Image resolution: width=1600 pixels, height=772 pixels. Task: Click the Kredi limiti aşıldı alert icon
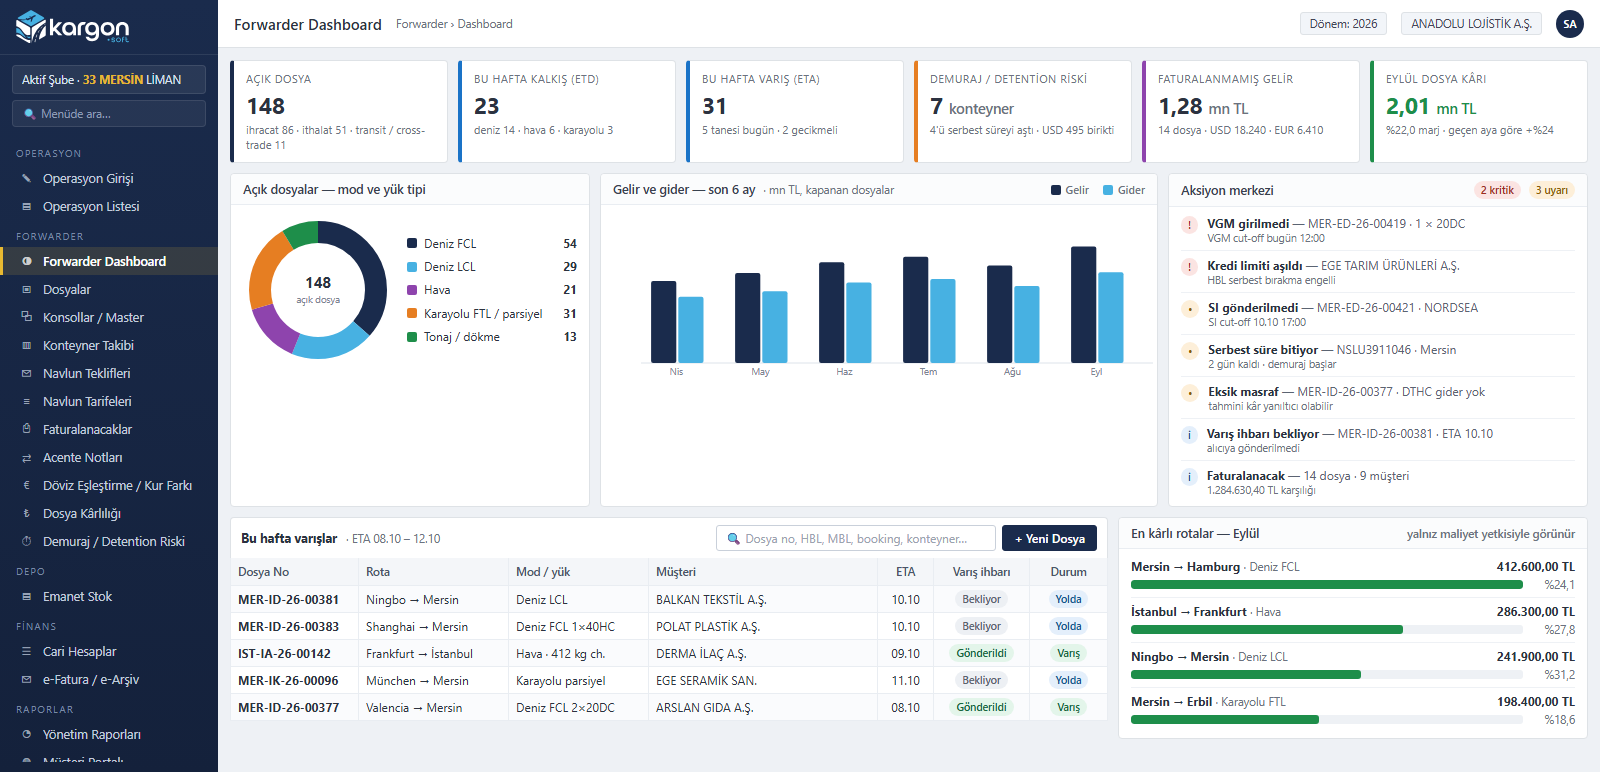[x=1190, y=267]
